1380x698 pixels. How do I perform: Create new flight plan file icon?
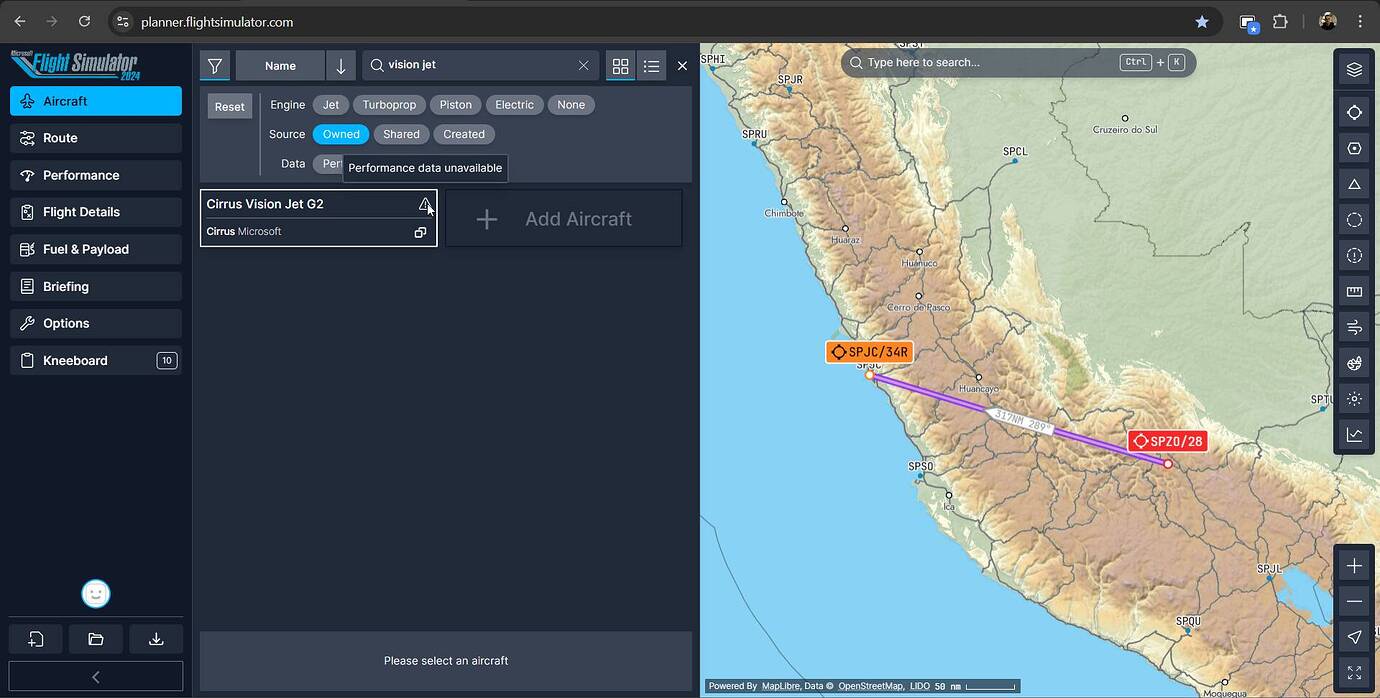pyautogui.click(x=36, y=639)
